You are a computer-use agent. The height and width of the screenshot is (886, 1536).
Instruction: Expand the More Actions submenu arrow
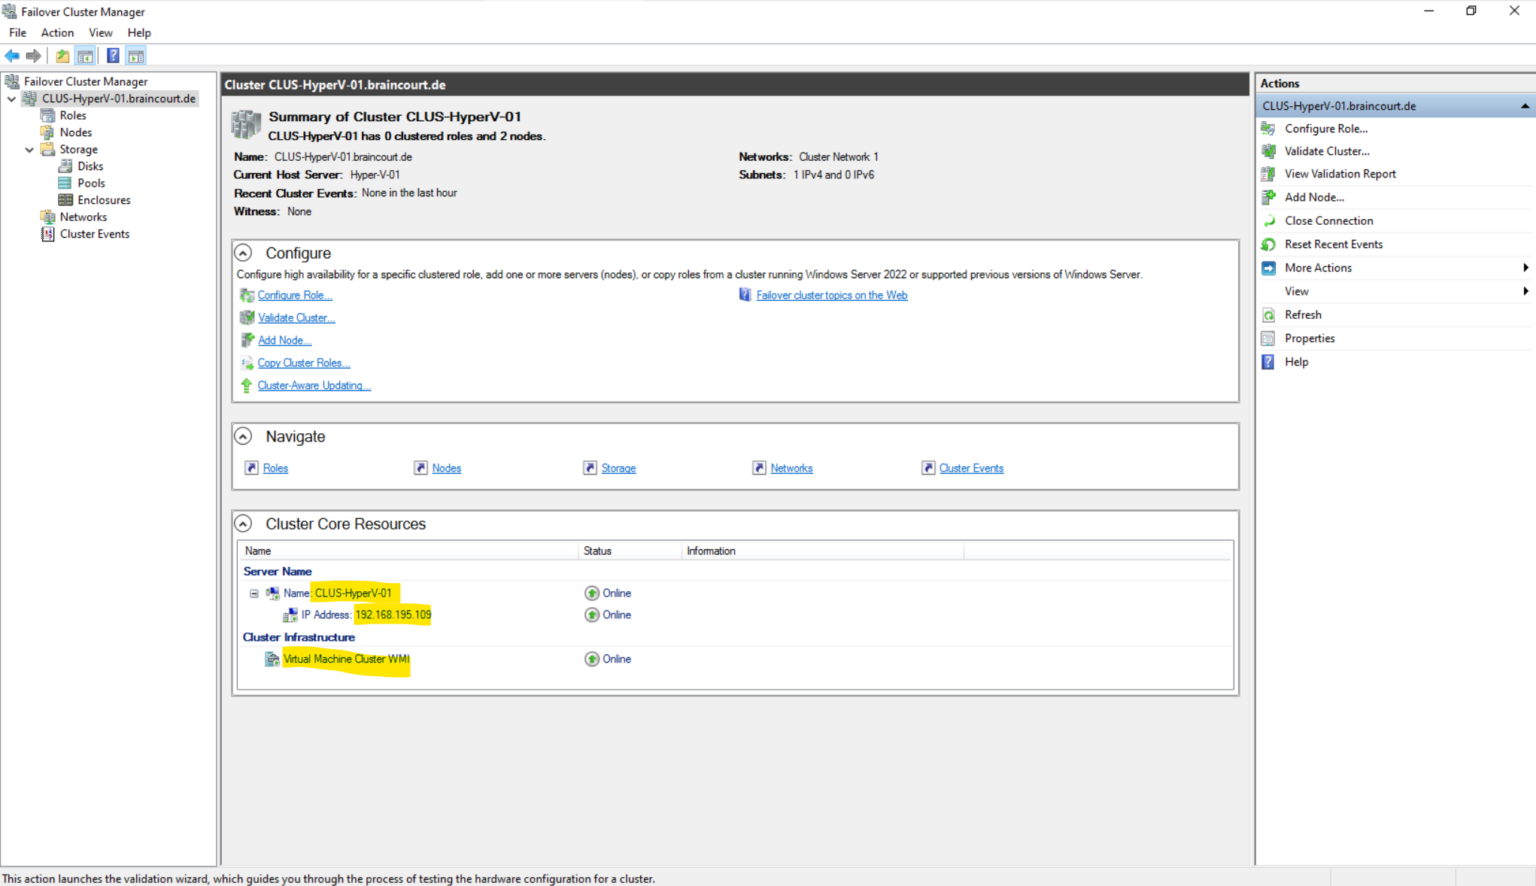[1525, 268]
